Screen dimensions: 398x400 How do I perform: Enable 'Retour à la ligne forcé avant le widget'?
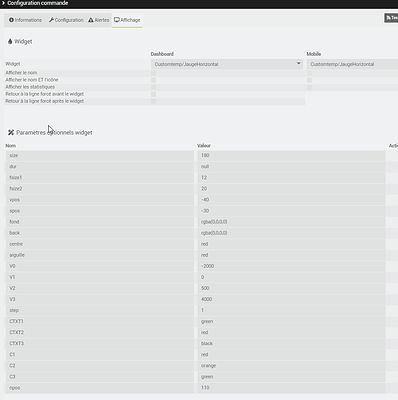click(x=153, y=94)
